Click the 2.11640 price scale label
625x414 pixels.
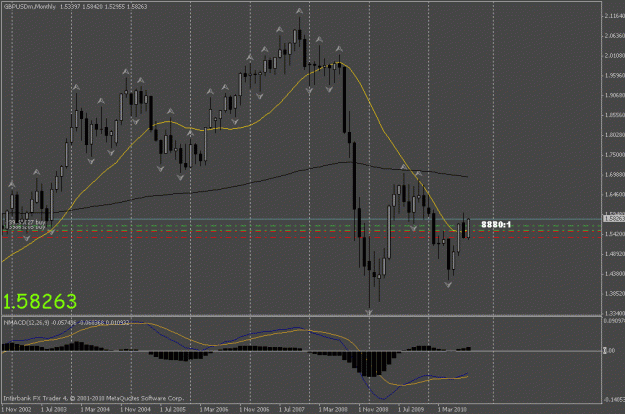click(615, 16)
